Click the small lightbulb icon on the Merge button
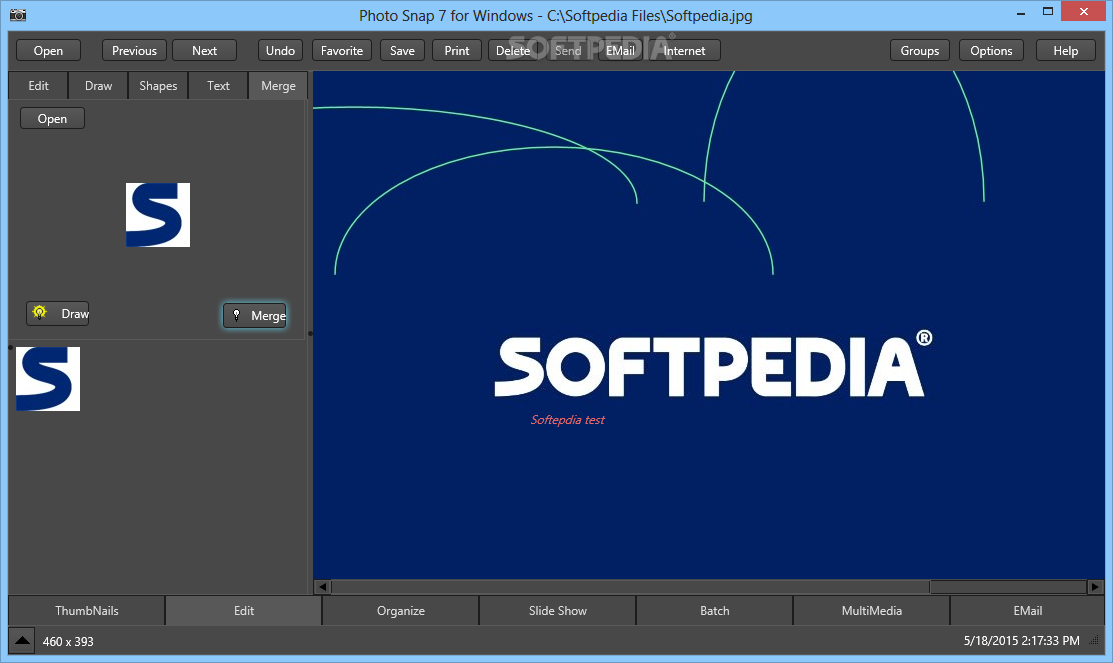Image resolution: width=1113 pixels, height=663 pixels. click(236, 315)
